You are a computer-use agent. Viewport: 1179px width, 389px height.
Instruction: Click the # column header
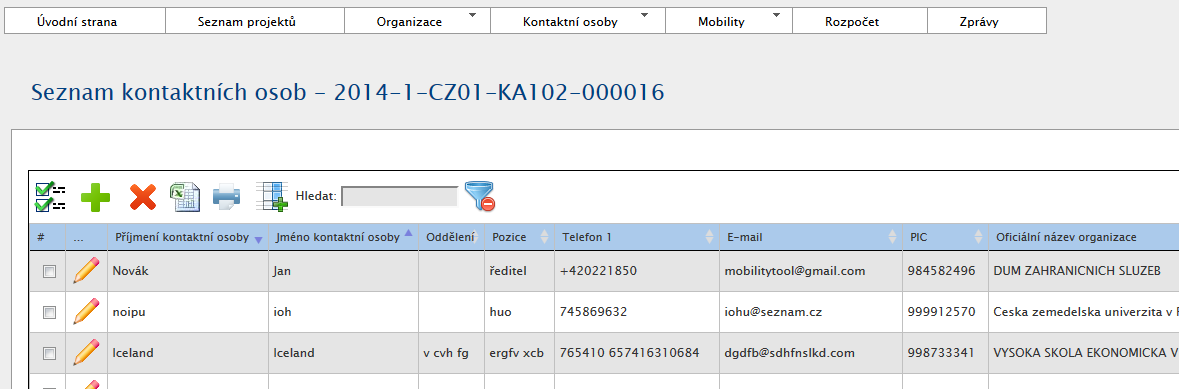(47, 237)
